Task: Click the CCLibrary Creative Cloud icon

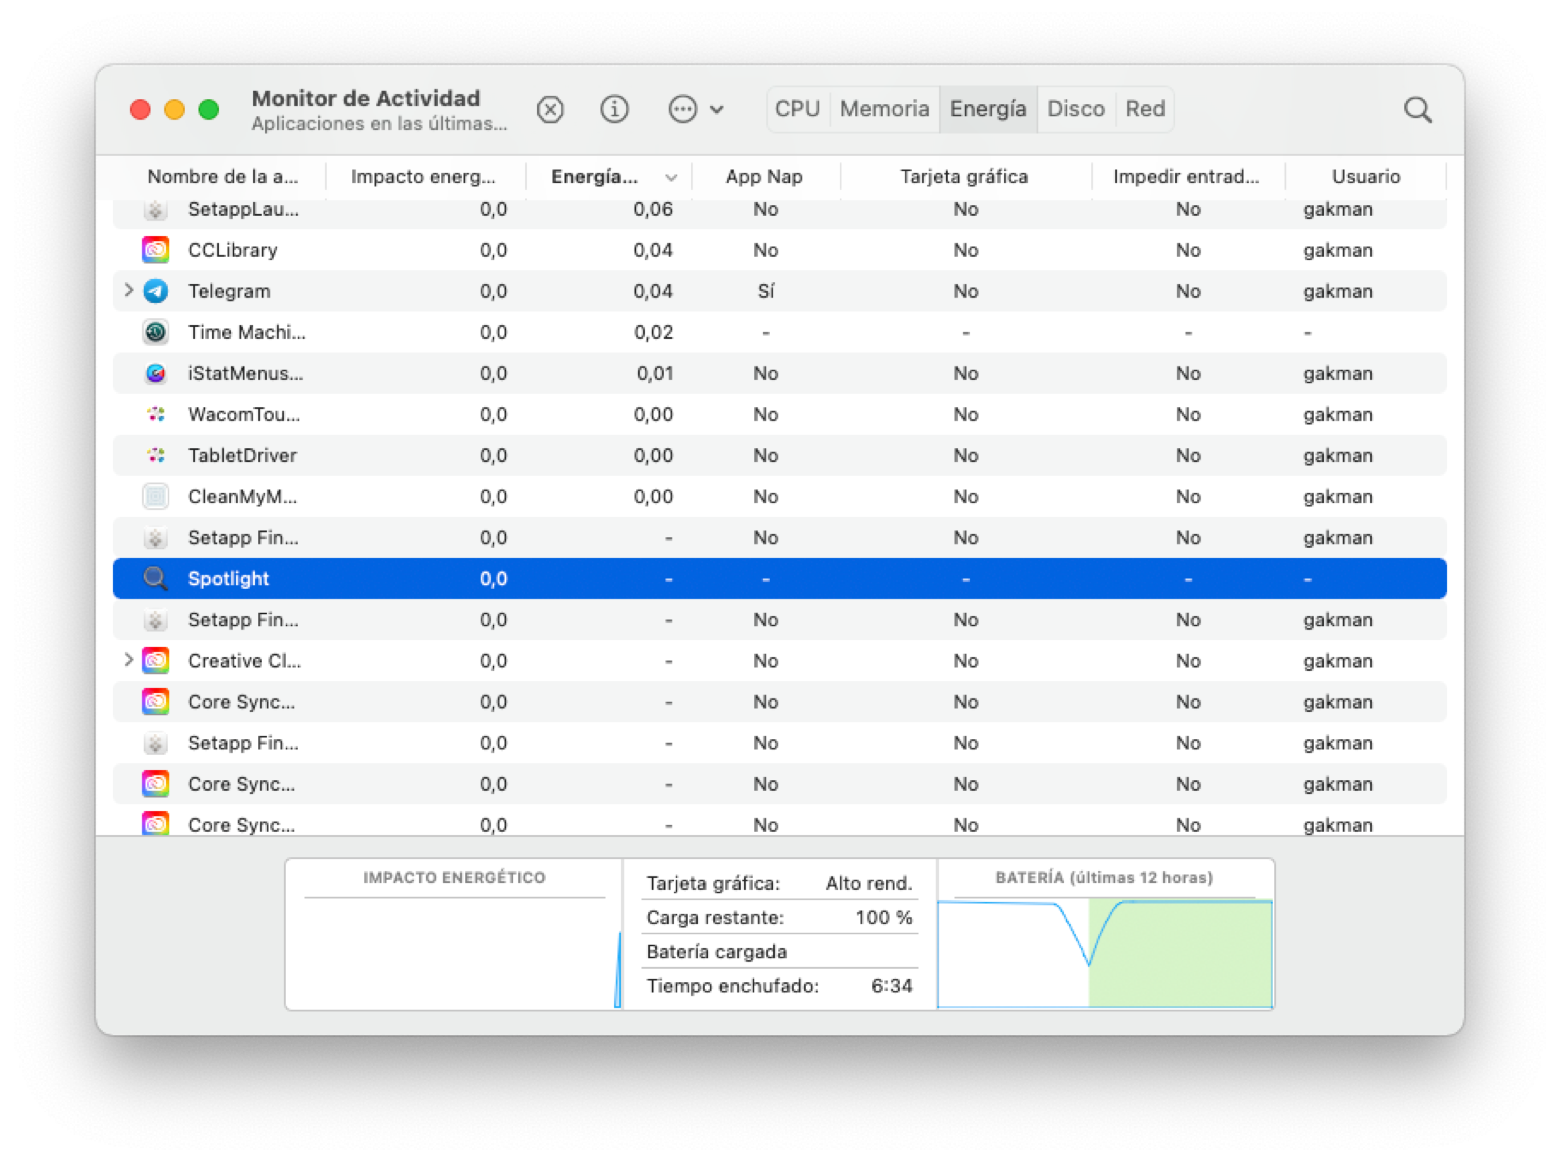Action: pyautogui.click(x=155, y=250)
